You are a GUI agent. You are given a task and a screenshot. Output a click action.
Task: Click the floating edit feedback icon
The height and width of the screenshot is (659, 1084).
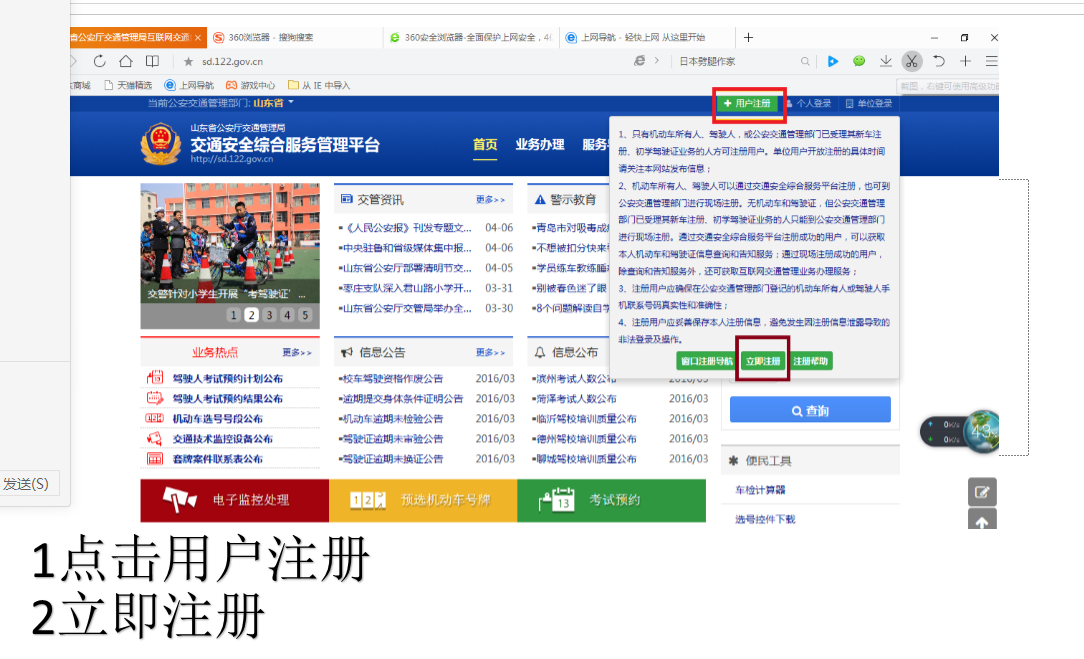(x=982, y=492)
